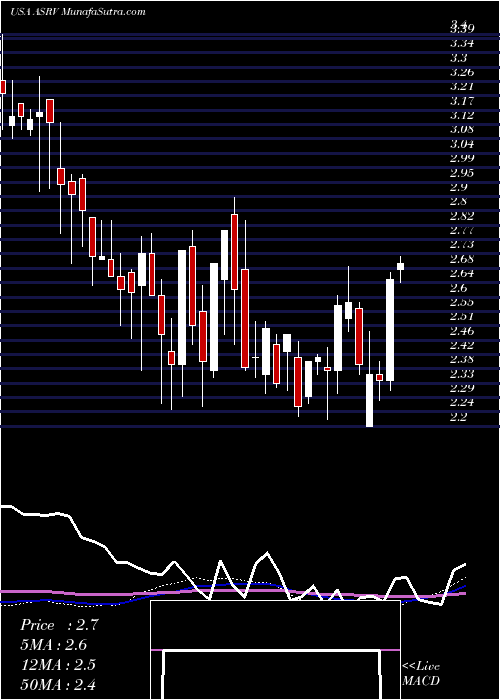
Task: Click the 3.12 price axis label
Action: click(462, 115)
